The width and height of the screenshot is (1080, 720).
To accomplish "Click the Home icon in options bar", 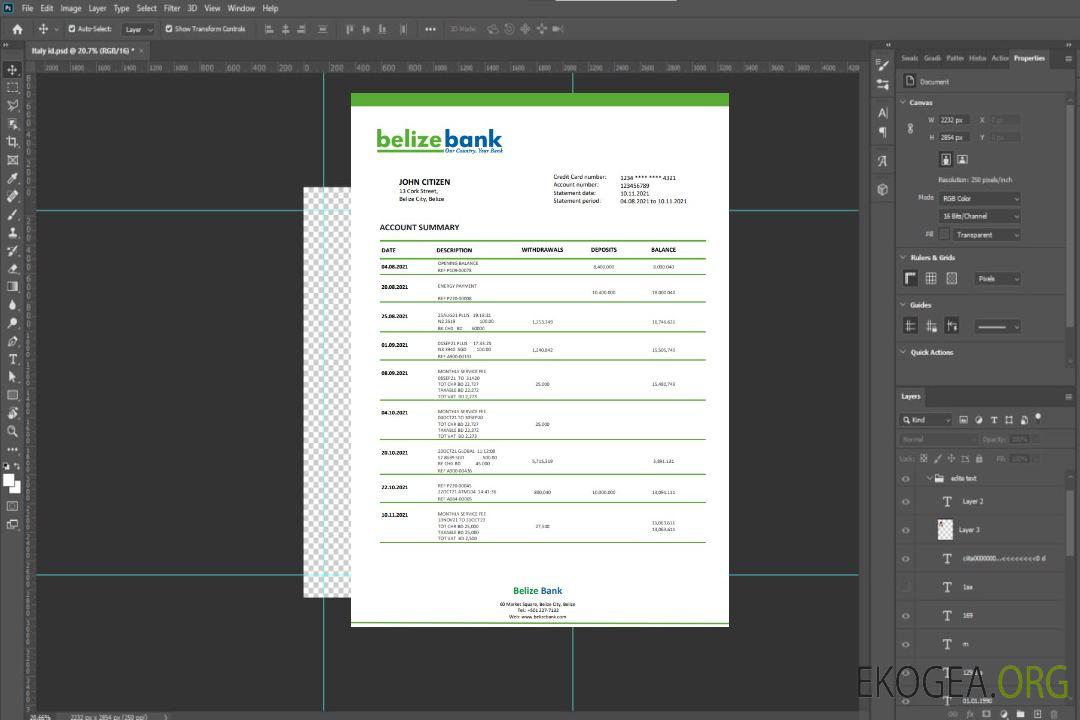I will point(17,29).
